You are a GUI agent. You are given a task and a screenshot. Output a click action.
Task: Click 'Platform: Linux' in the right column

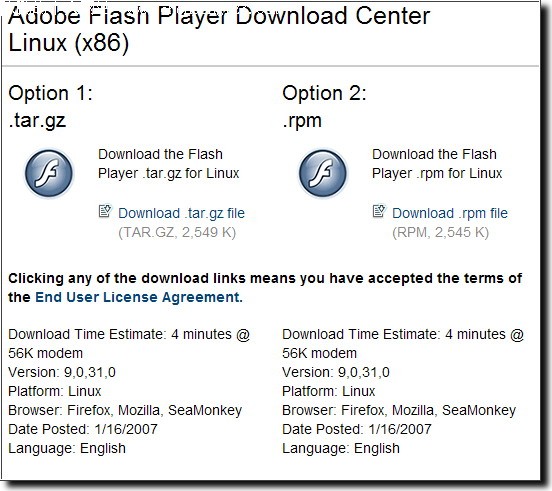click(x=329, y=391)
